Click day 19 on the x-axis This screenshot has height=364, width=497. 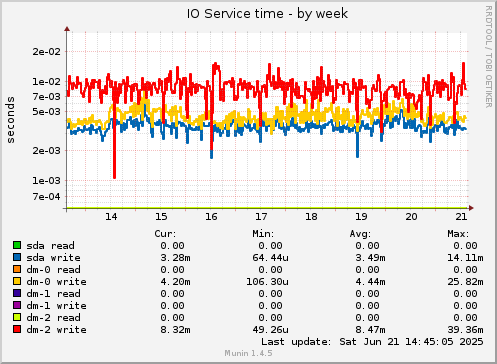[361, 217]
